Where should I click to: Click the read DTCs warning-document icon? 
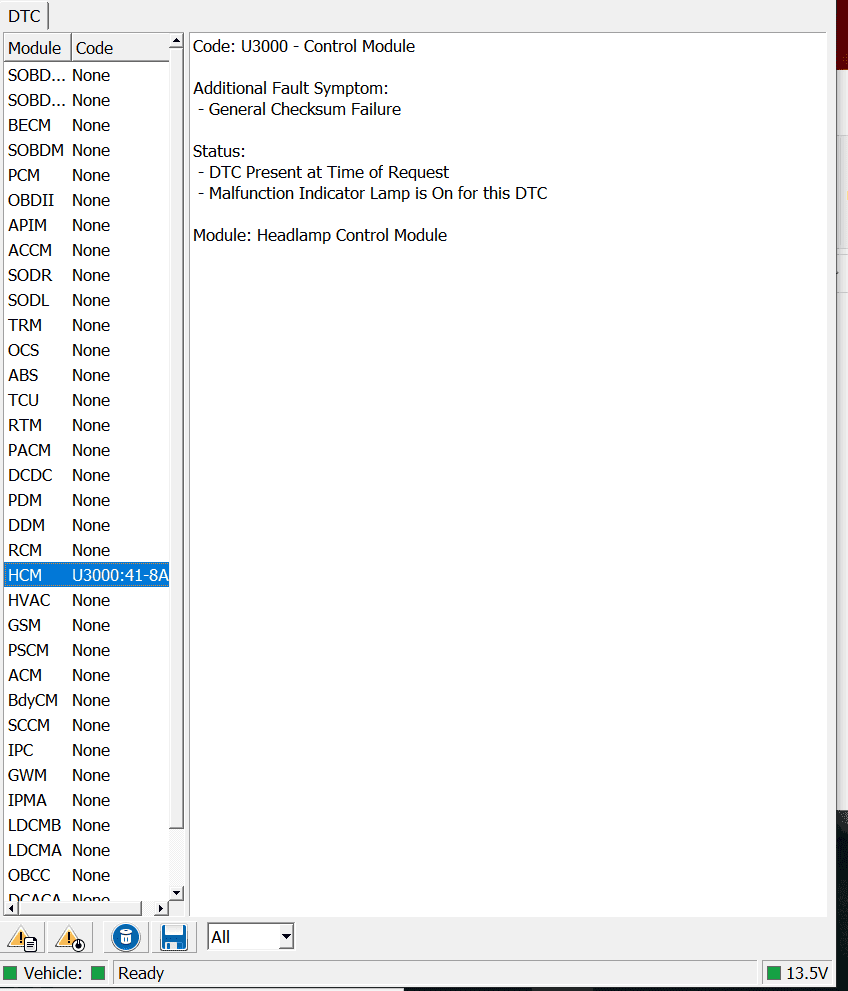(x=23, y=938)
